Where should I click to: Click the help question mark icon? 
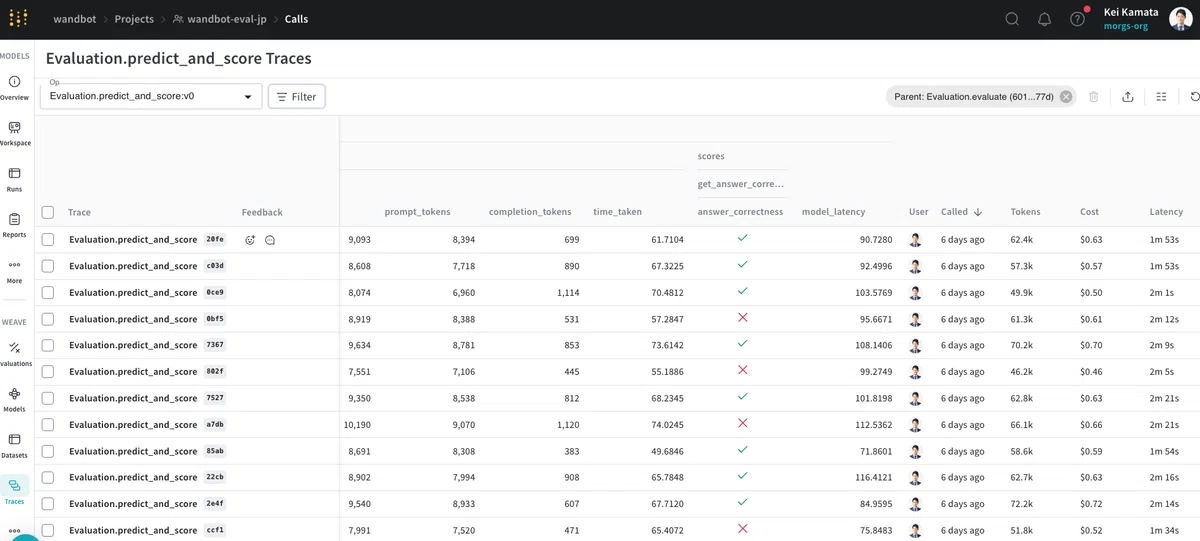pyautogui.click(x=1077, y=19)
